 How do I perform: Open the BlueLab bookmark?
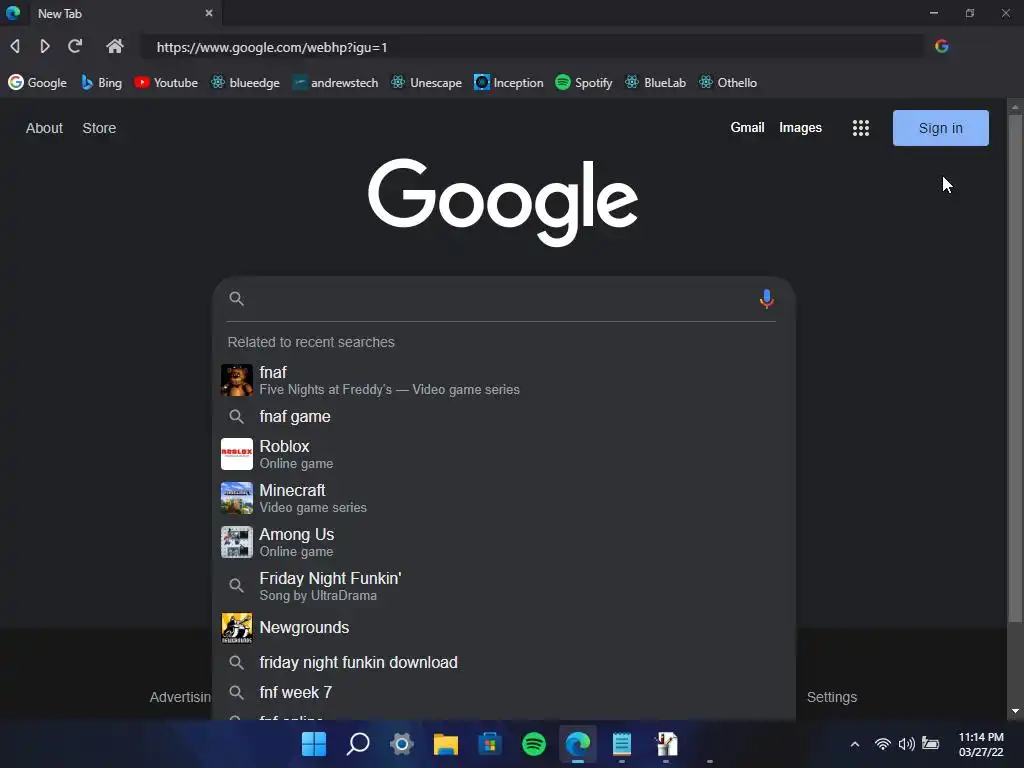click(x=656, y=82)
